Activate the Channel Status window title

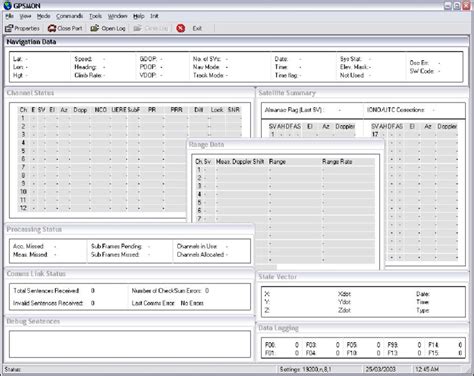(x=30, y=93)
